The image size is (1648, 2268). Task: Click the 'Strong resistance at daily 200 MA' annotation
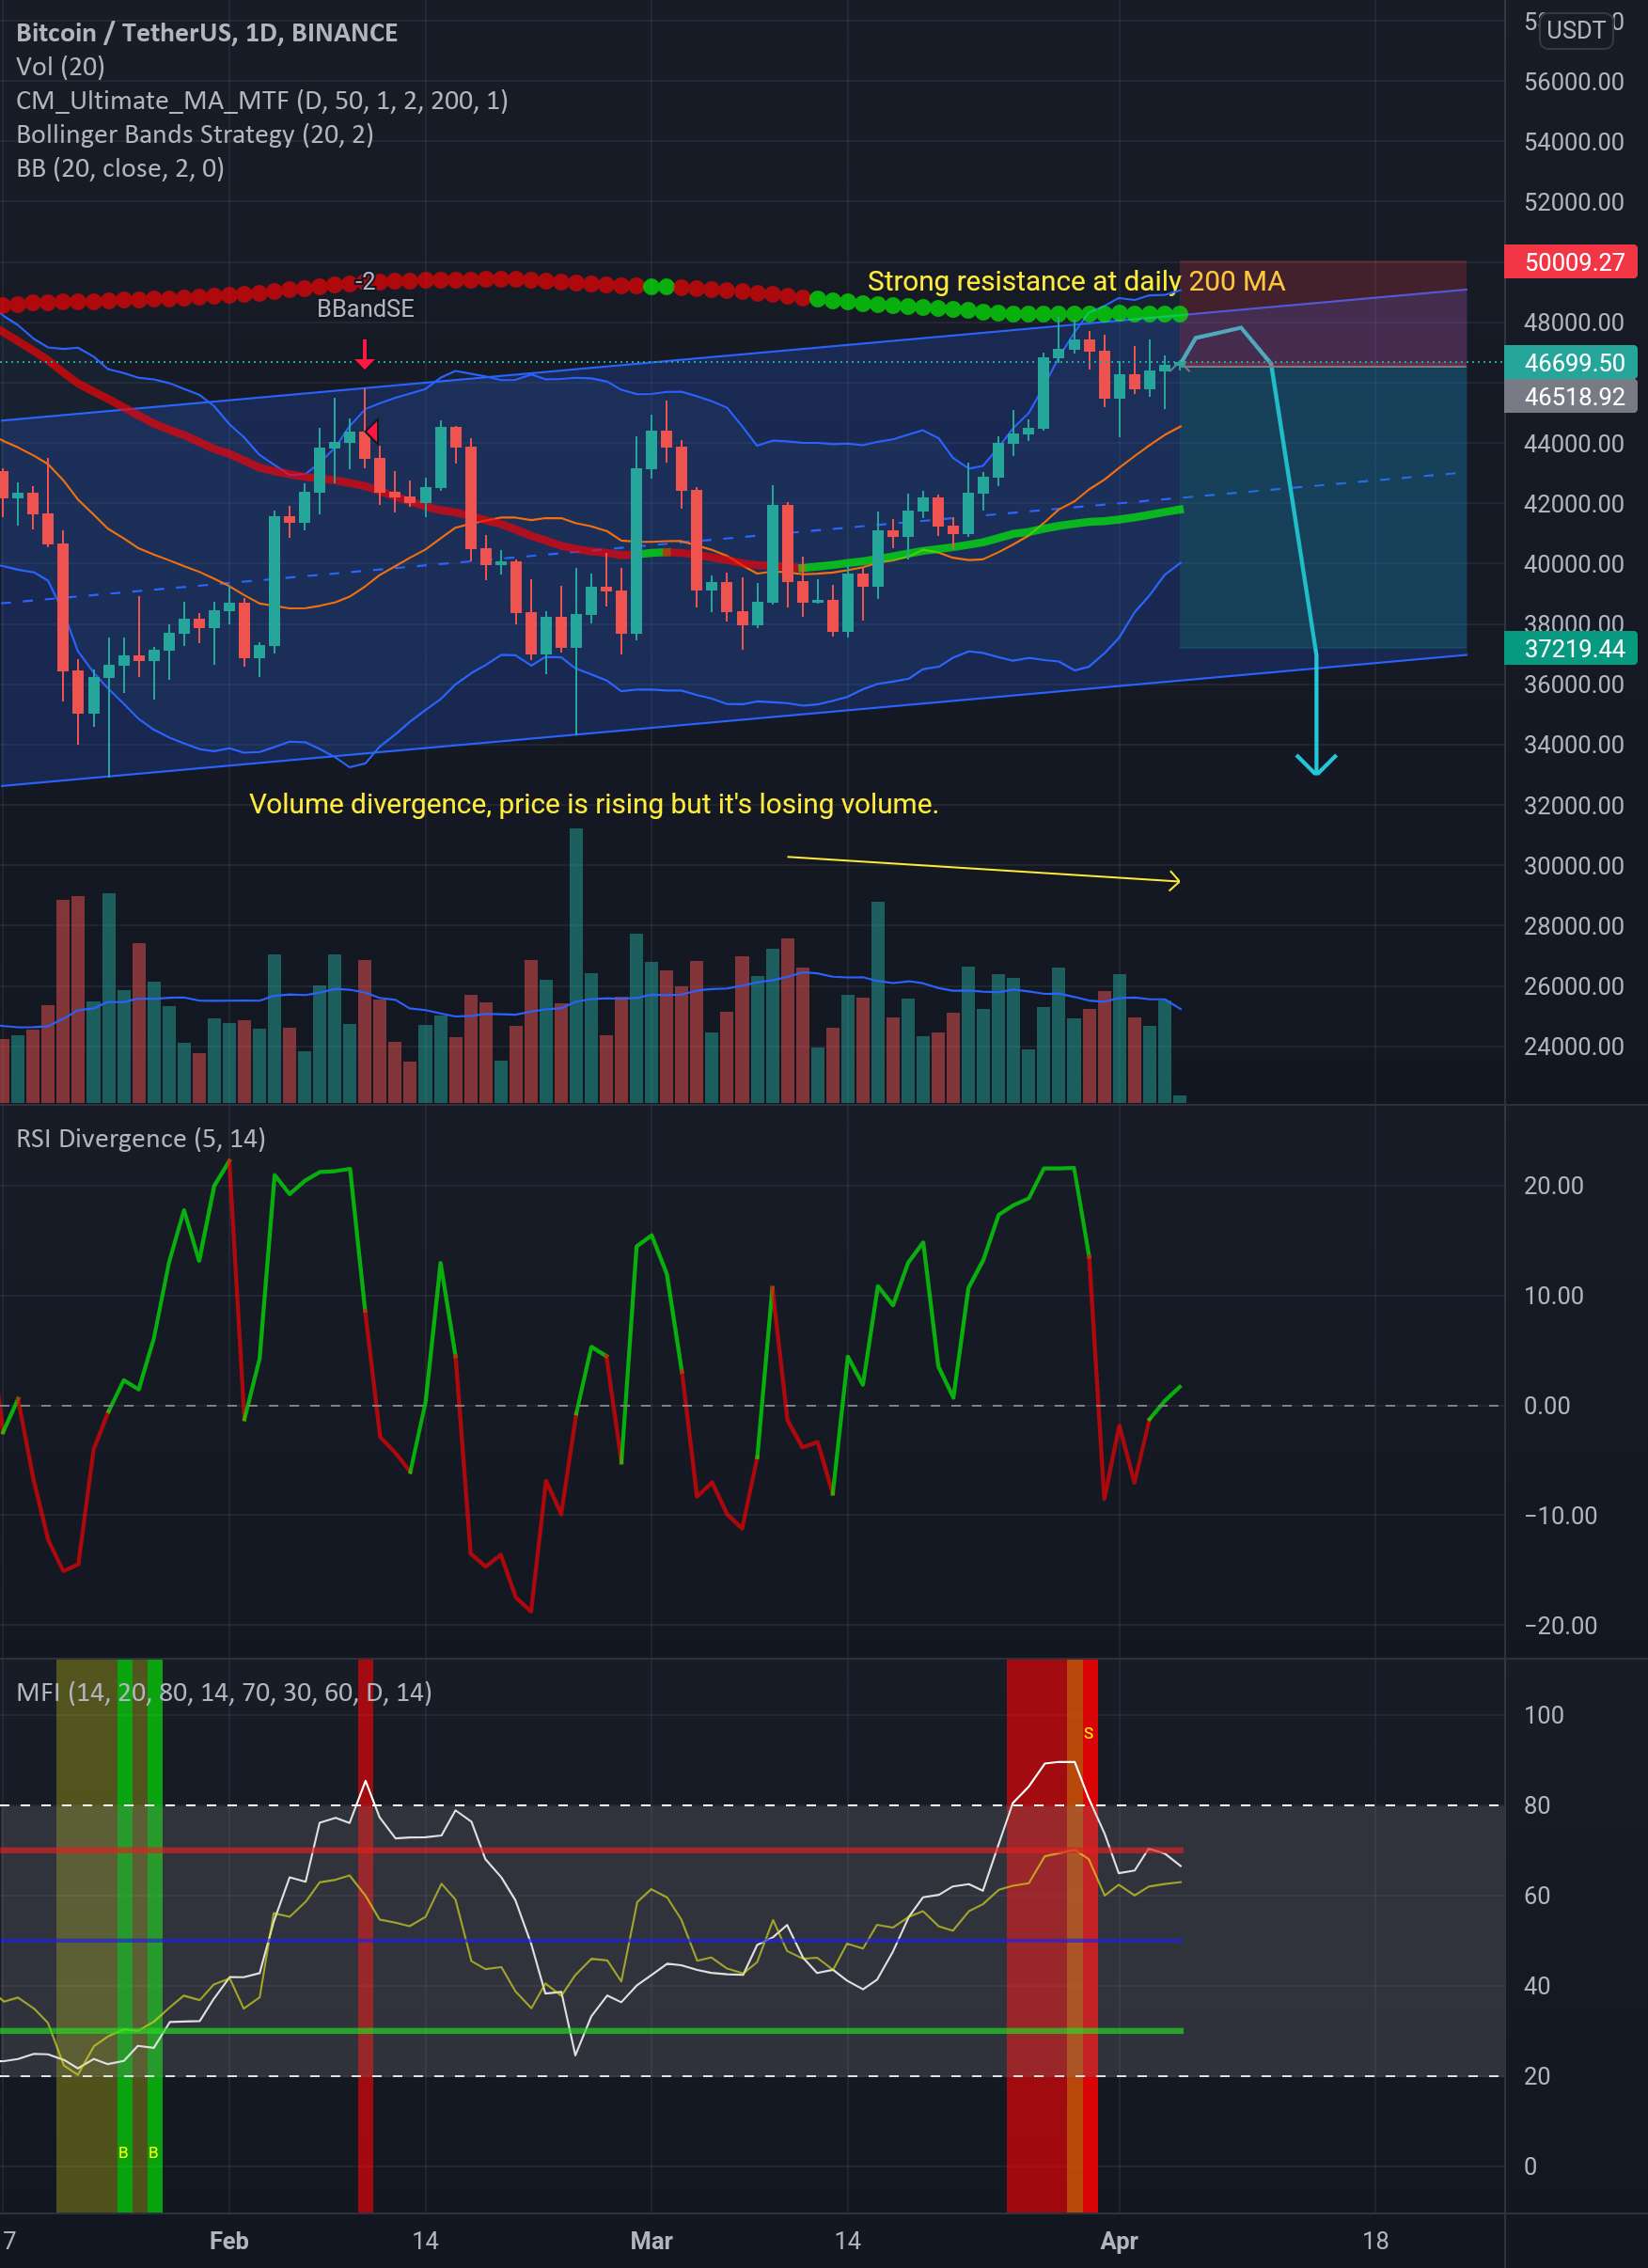pos(1076,281)
